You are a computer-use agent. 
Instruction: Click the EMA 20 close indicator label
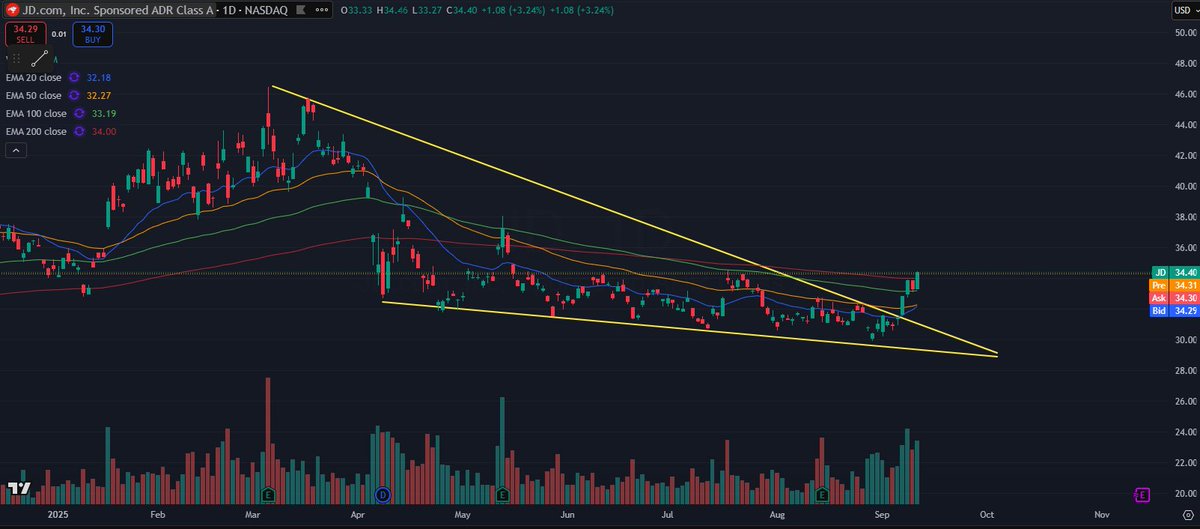pyautogui.click(x=36, y=77)
